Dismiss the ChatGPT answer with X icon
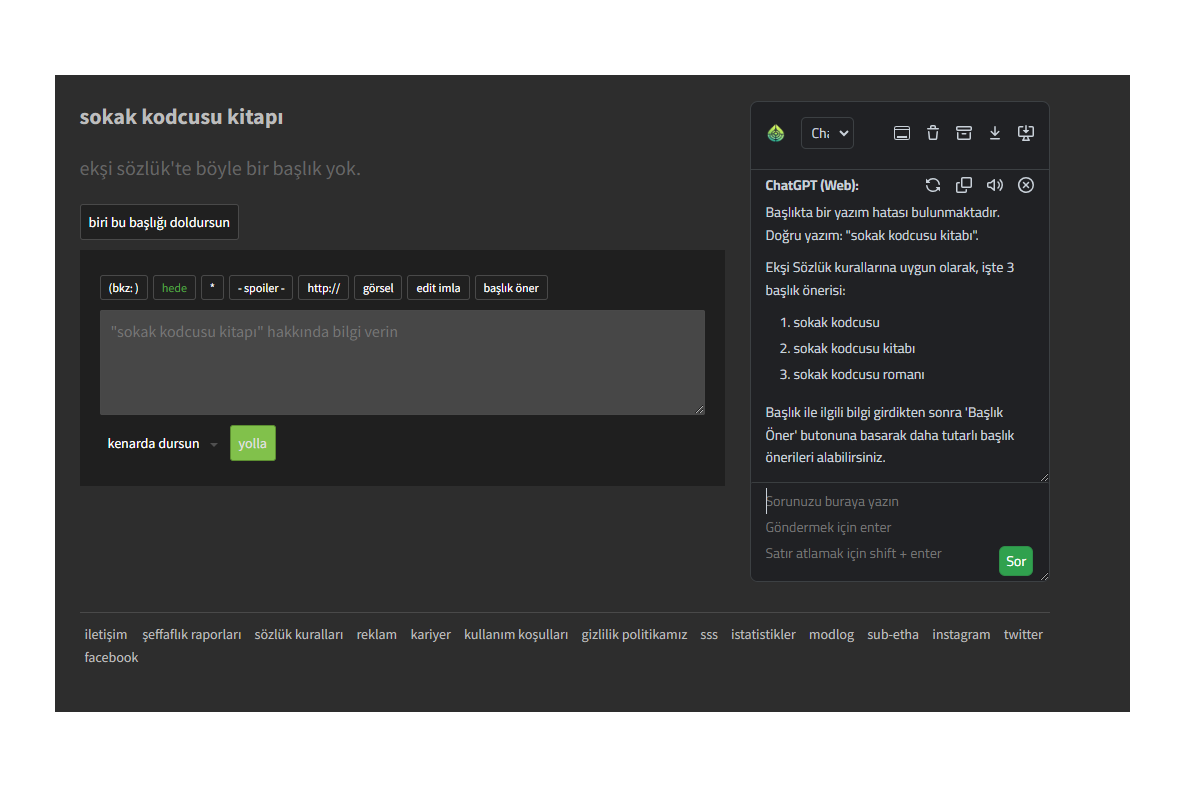Viewport: 1200px width, 800px height. [1026, 185]
